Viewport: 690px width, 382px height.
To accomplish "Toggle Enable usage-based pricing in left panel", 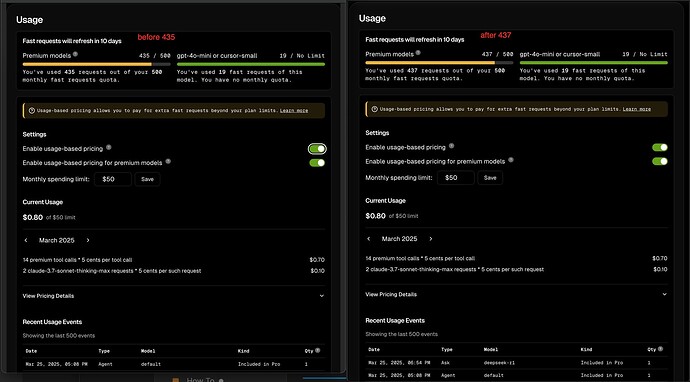I will [317, 149].
